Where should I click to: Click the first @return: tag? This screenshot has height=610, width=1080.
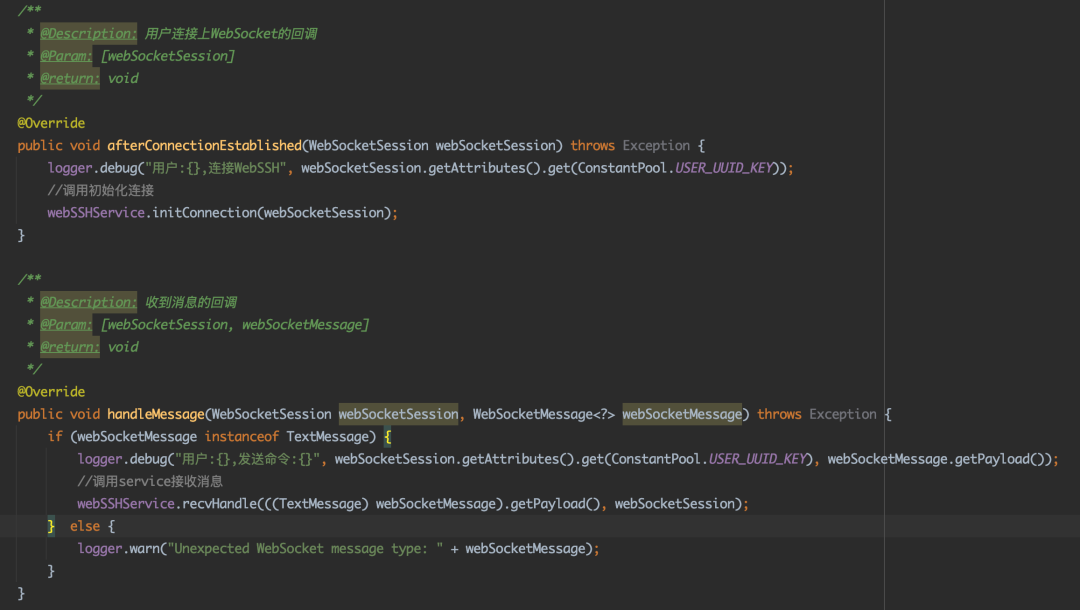coord(70,78)
